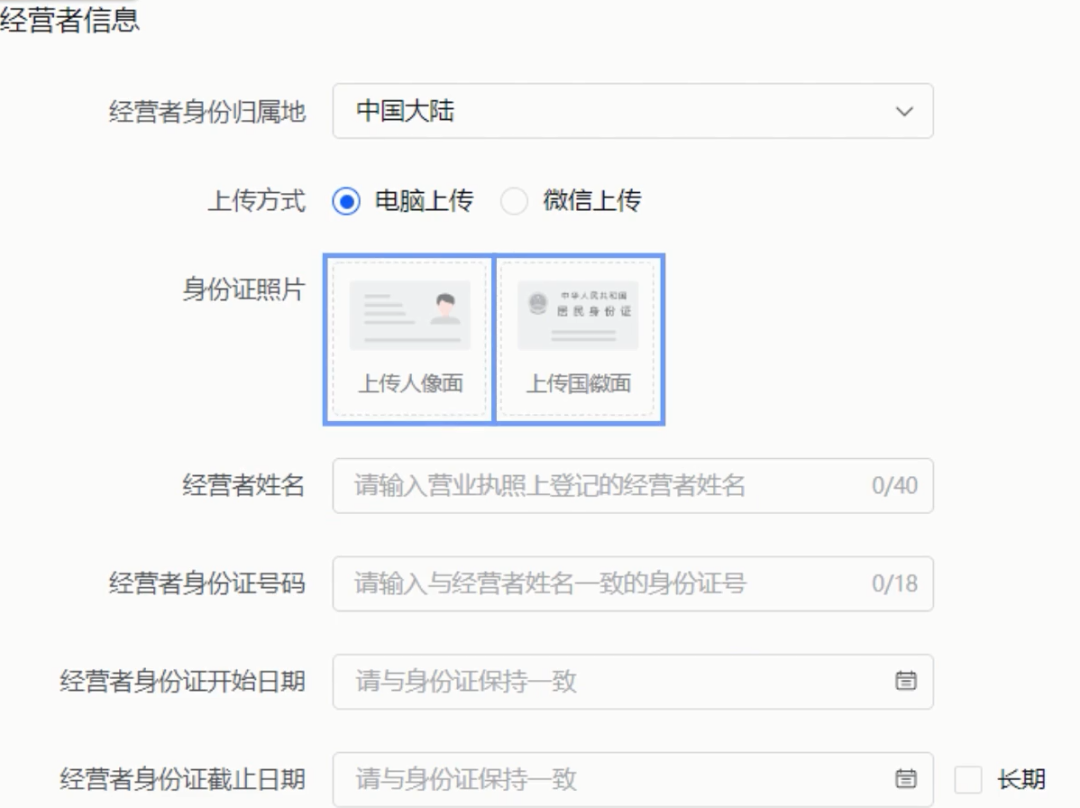Click the 经营者身份证开始日期 date field
This screenshot has width=1080, height=808.
pos(633,682)
